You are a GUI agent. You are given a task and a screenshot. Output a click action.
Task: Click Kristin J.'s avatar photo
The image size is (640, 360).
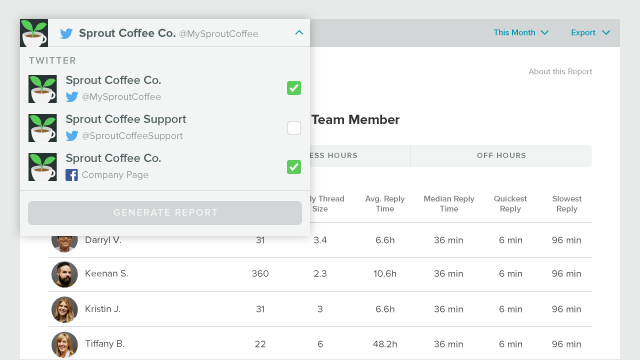(x=64, y=309)
